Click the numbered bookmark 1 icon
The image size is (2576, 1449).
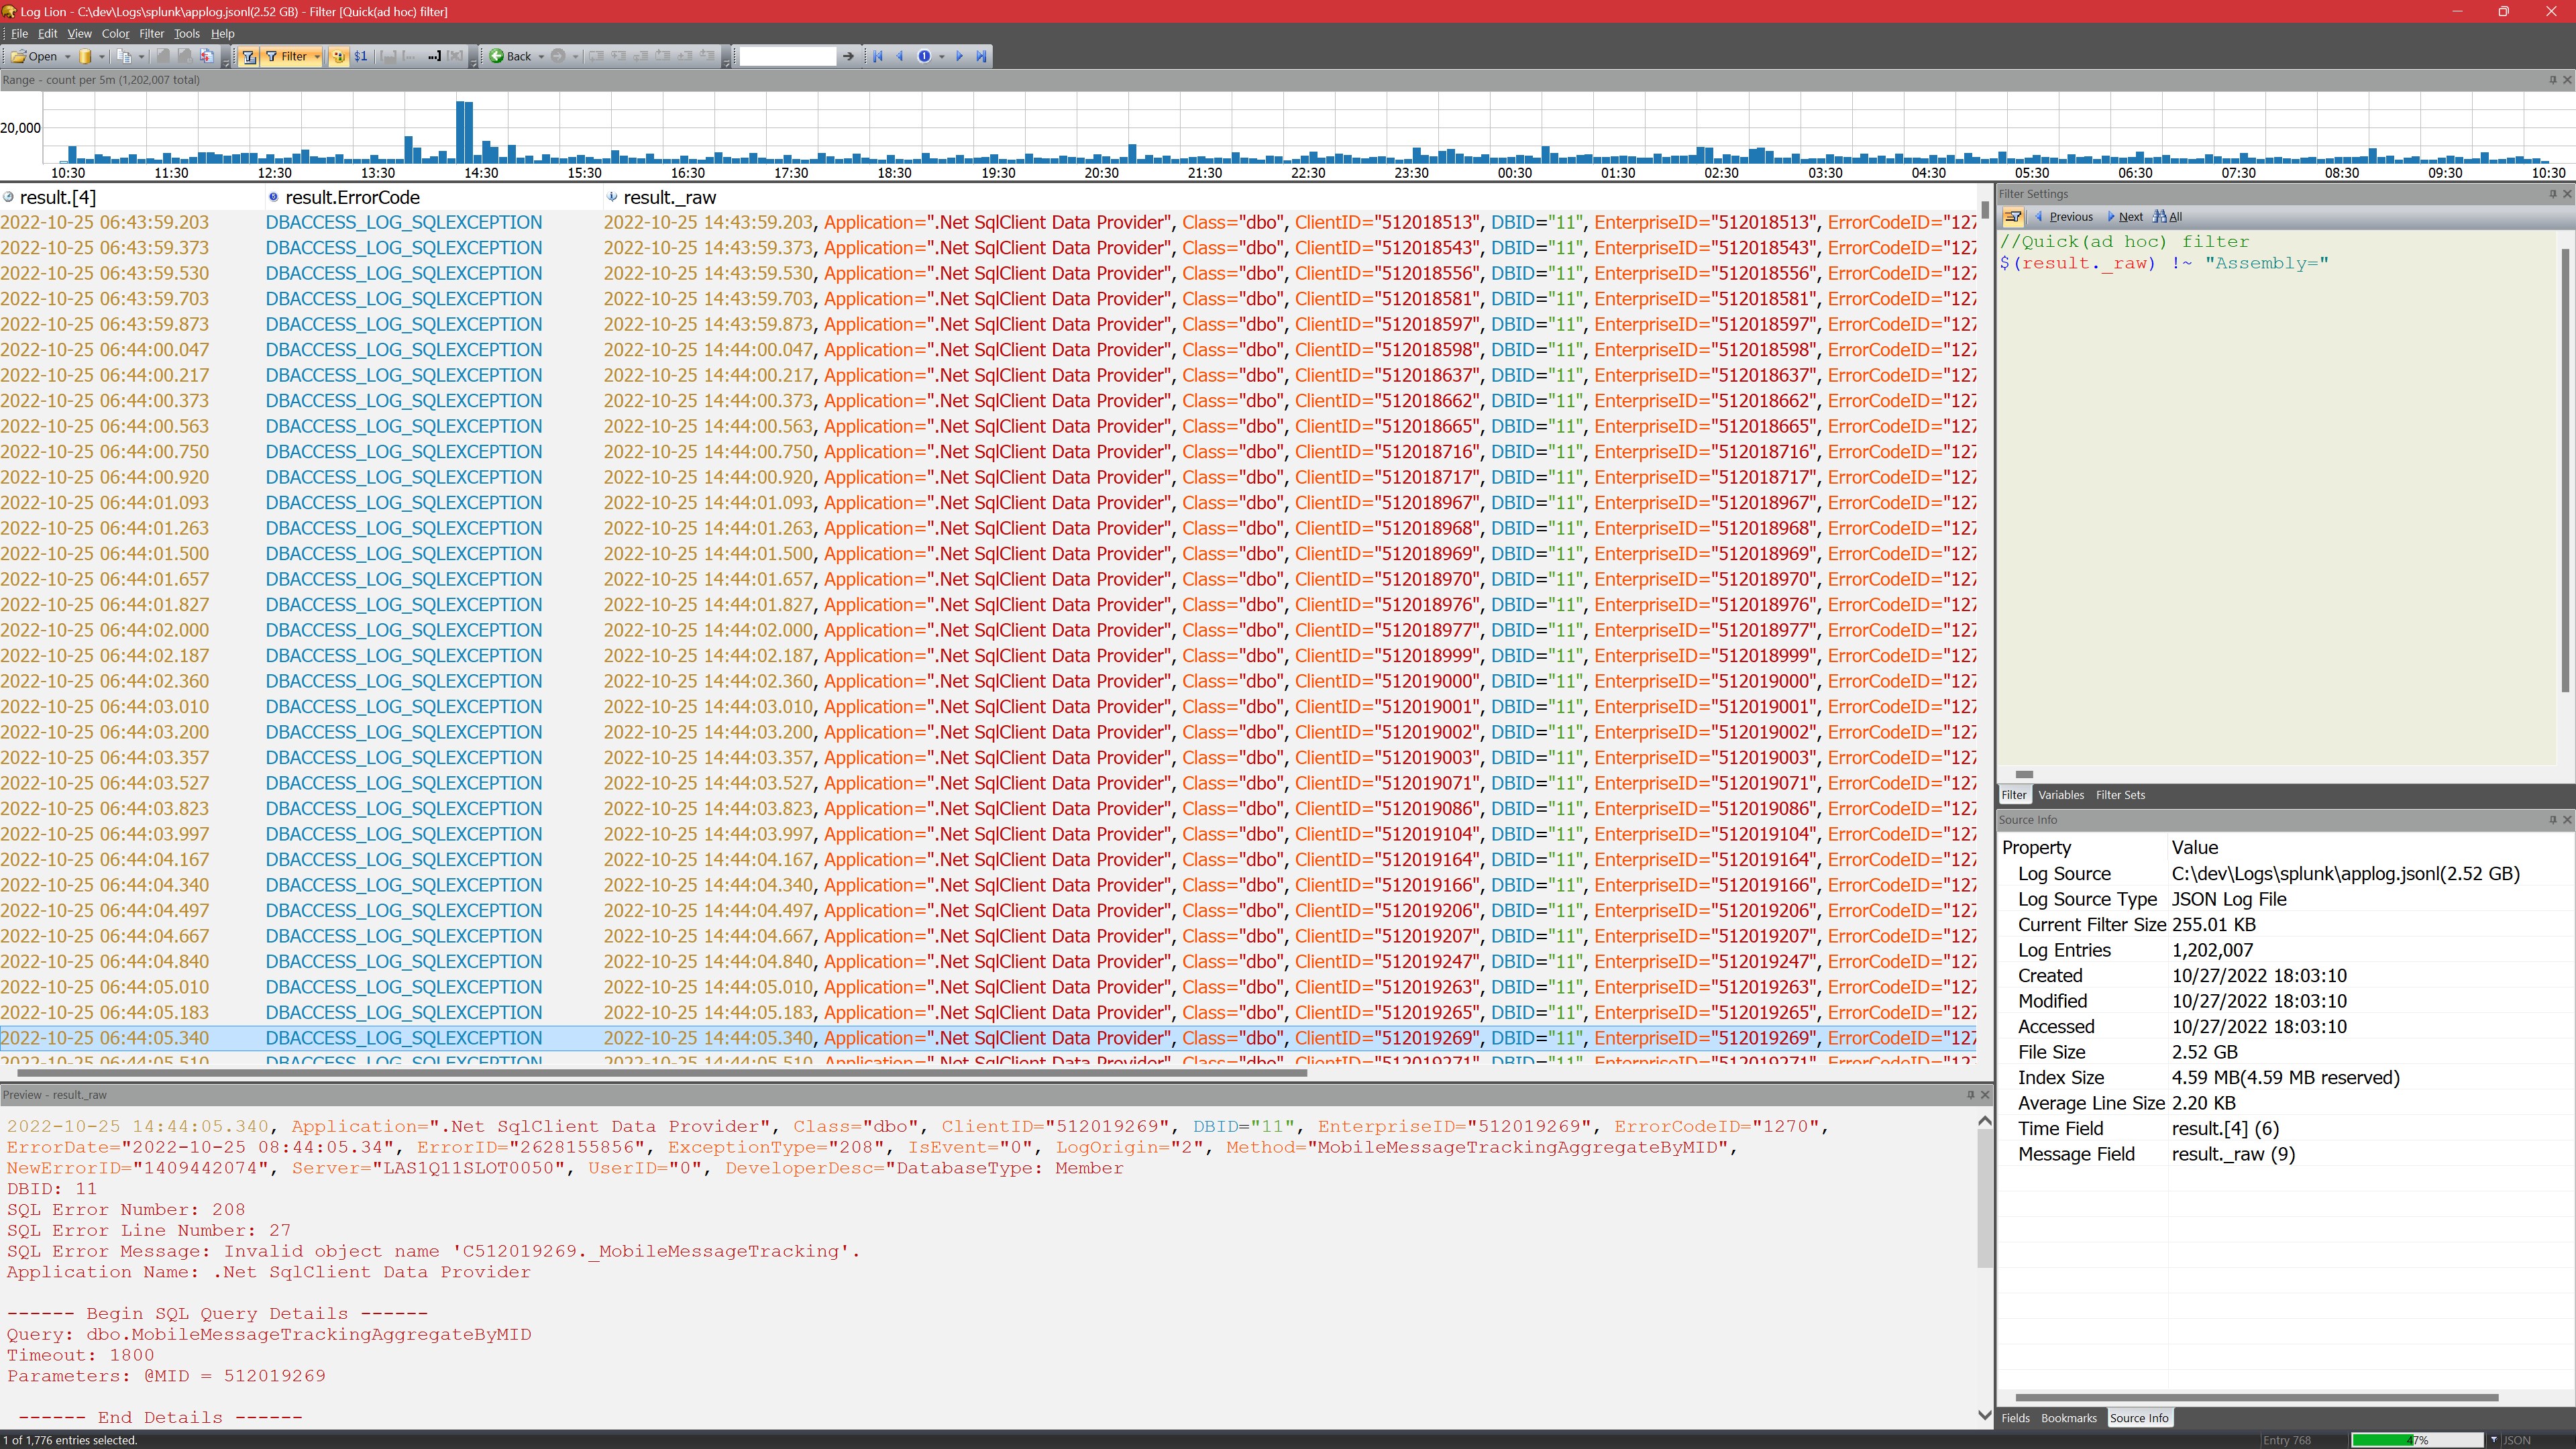pyautogui.click(x=924, y=56)
